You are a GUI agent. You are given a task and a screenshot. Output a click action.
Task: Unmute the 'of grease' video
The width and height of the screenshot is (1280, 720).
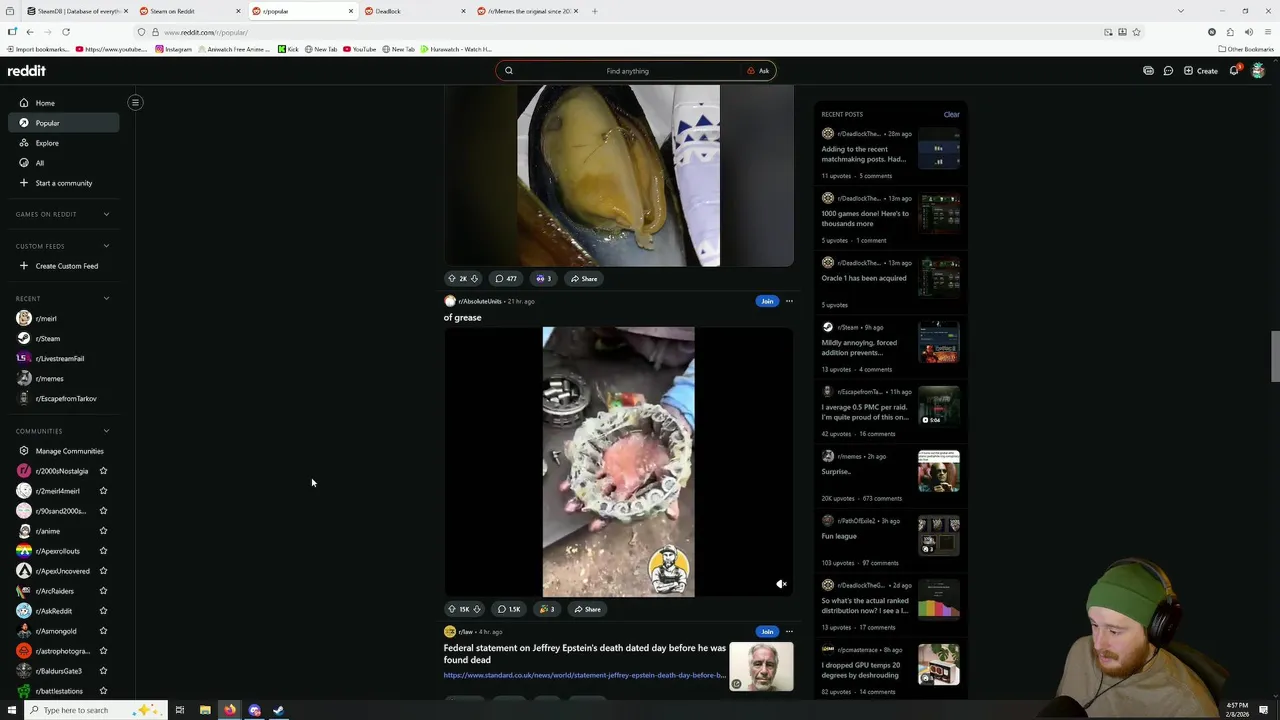[782, 584]
